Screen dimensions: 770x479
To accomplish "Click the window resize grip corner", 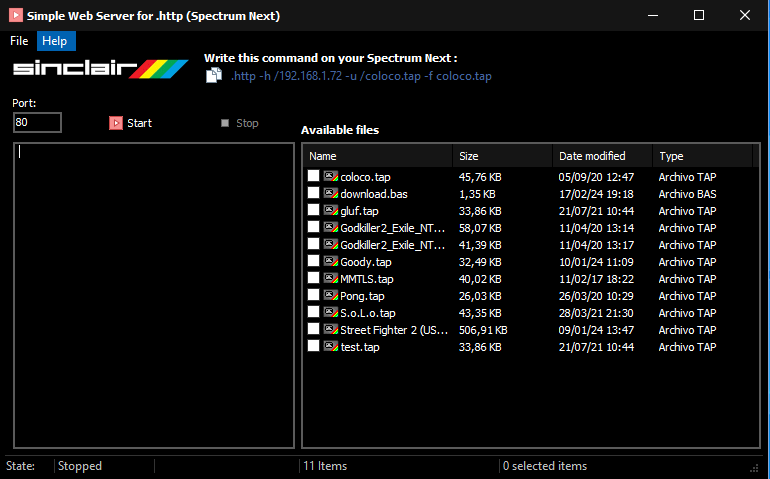I will [754, 468].
